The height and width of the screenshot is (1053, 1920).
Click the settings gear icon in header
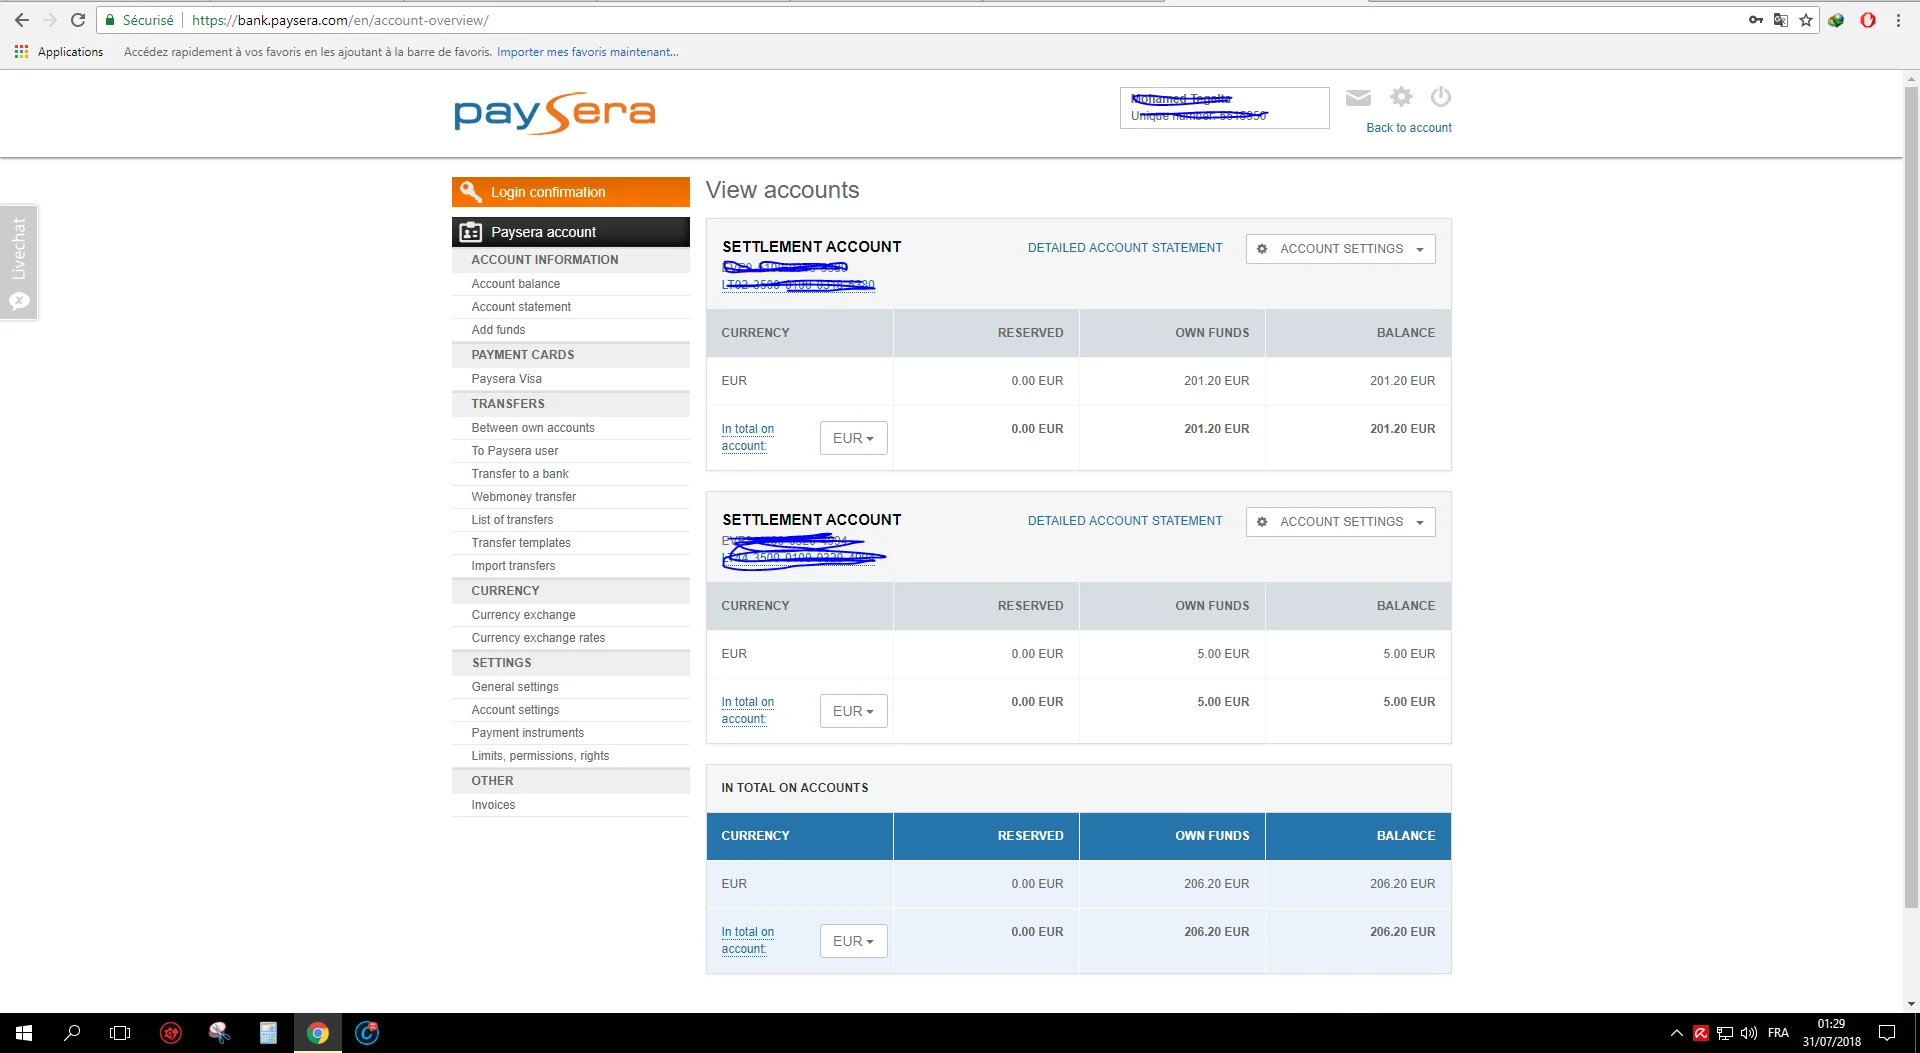pos(1401,97)
